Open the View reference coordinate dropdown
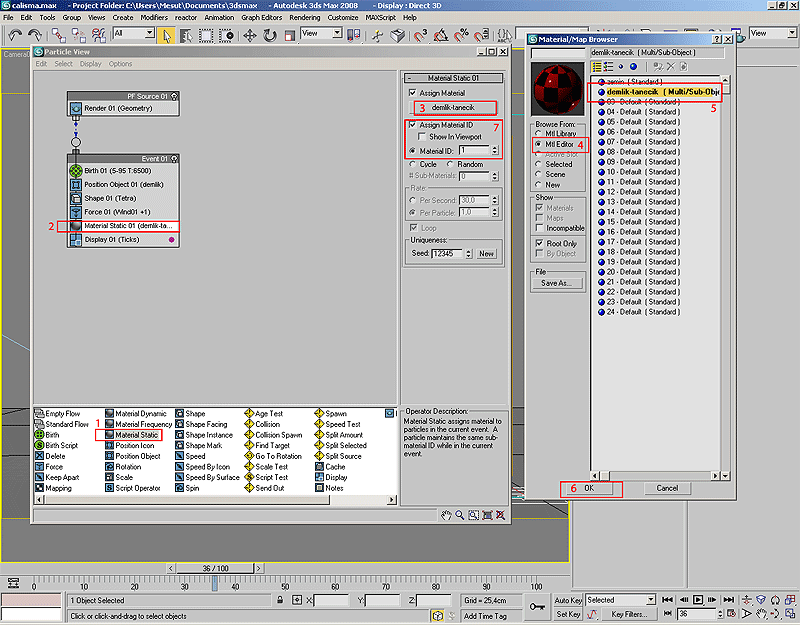 [x=320, y=34]
